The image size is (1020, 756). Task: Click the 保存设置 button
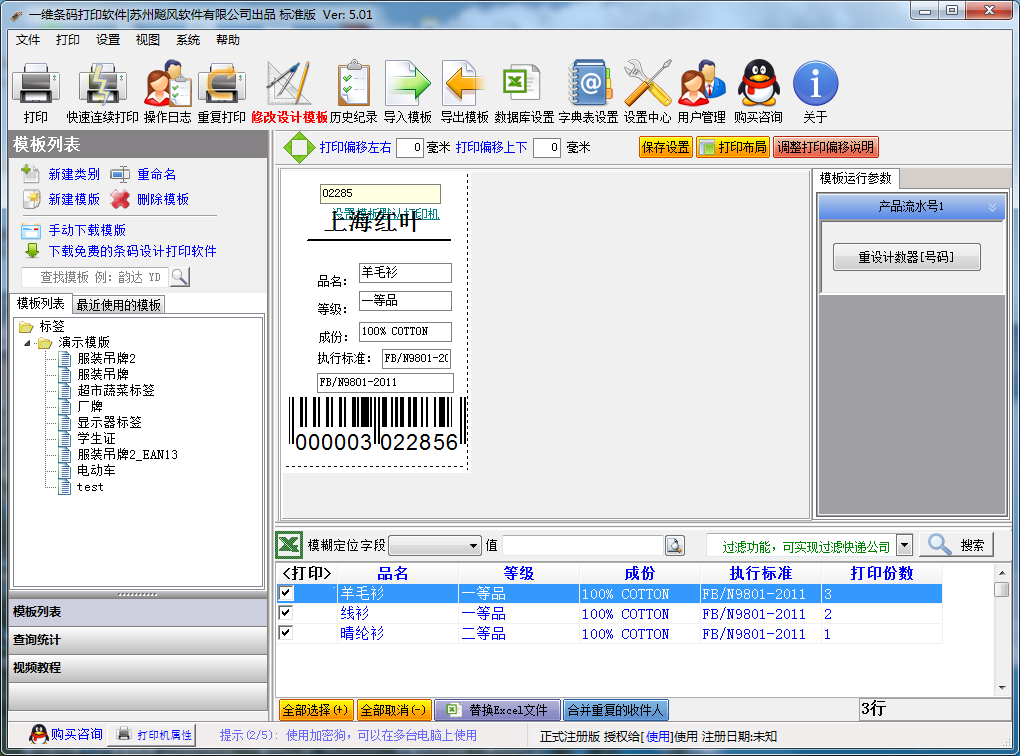pos(665,148)
